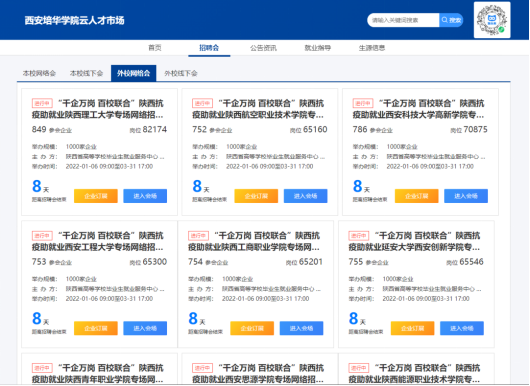
Task: Open the 首页 navigation menu item
Action: (x=155, y=48)
